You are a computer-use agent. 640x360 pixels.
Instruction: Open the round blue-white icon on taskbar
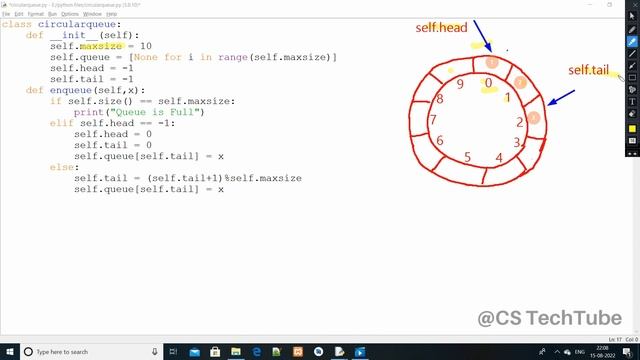pos(319,352)
